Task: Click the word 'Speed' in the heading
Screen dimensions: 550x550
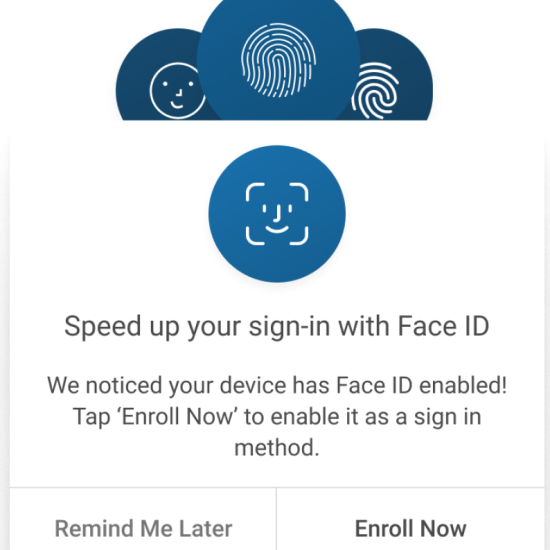Action: pos(103,327)
